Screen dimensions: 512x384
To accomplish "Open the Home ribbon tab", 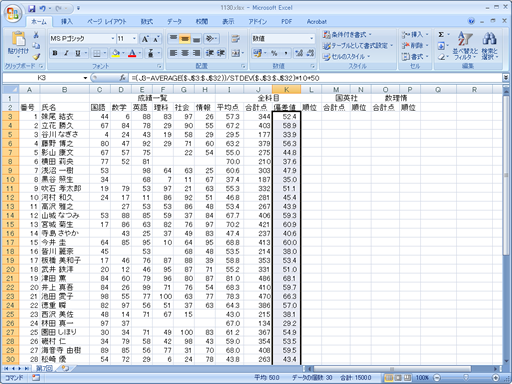I will click(x=39, y=22).
